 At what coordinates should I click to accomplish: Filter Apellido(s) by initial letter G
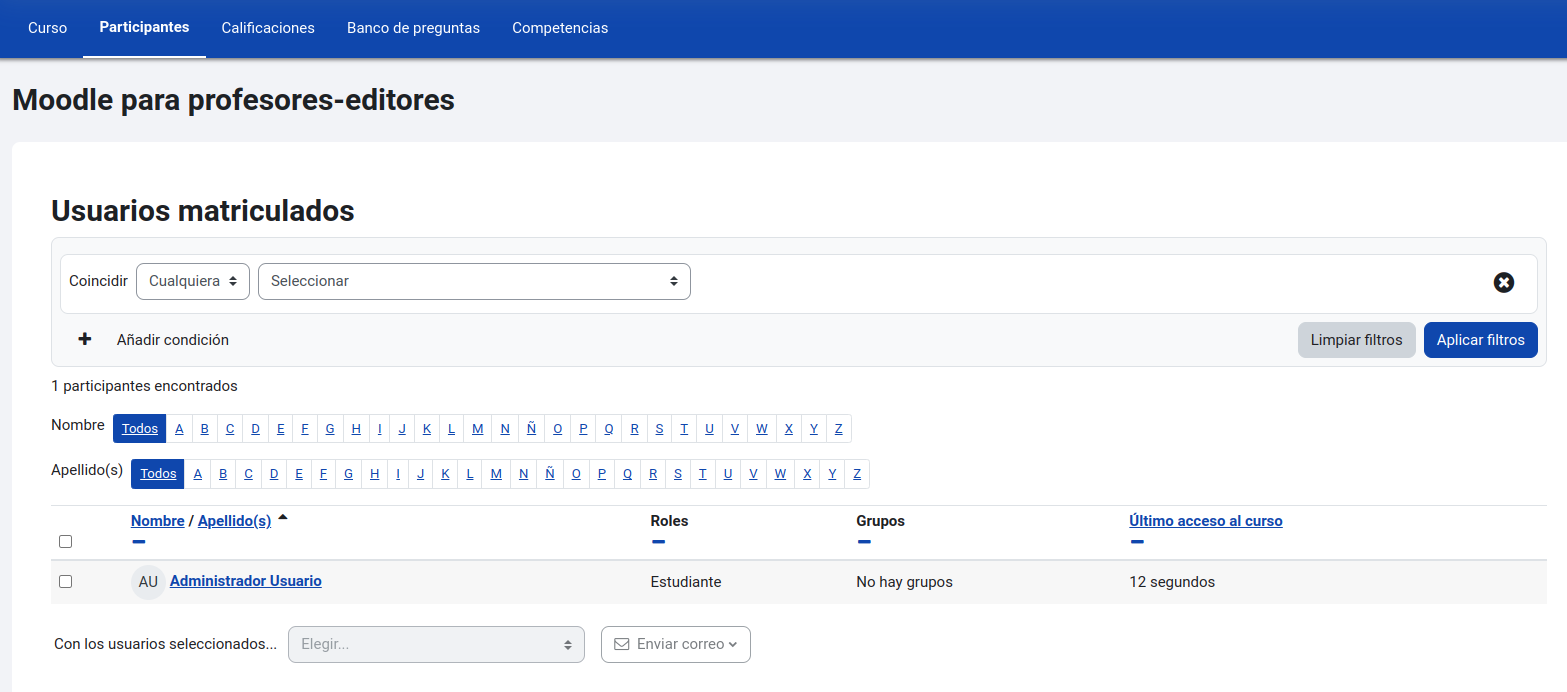349,474
